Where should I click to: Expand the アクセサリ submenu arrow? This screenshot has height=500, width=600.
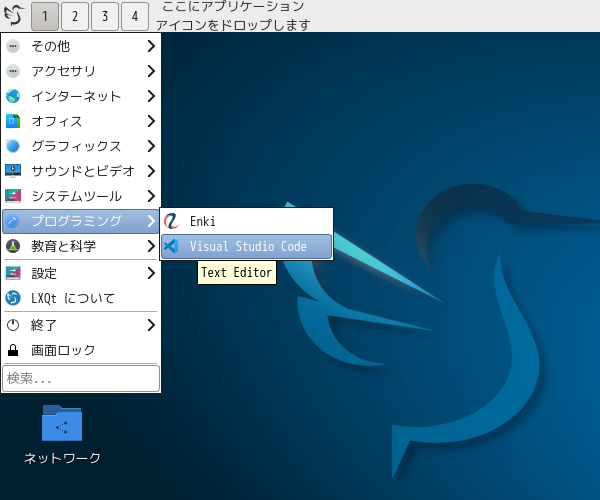152,71
